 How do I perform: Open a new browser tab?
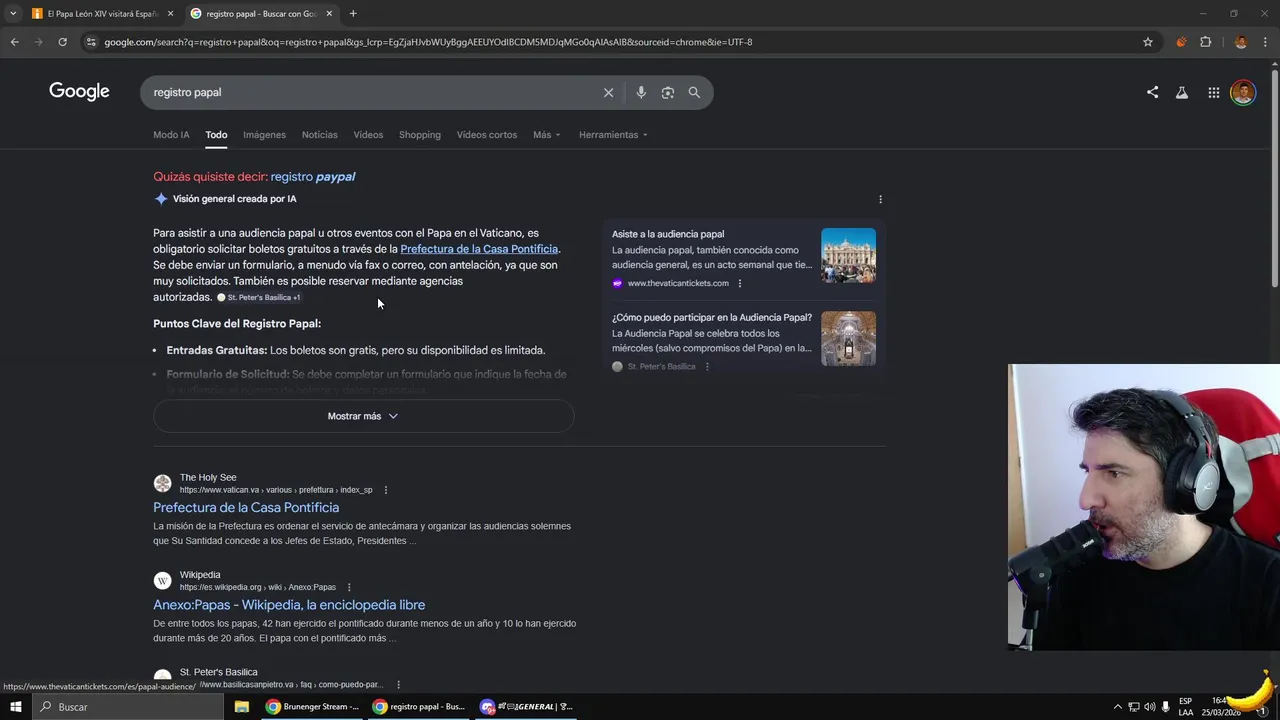click(x=353, y=14)
